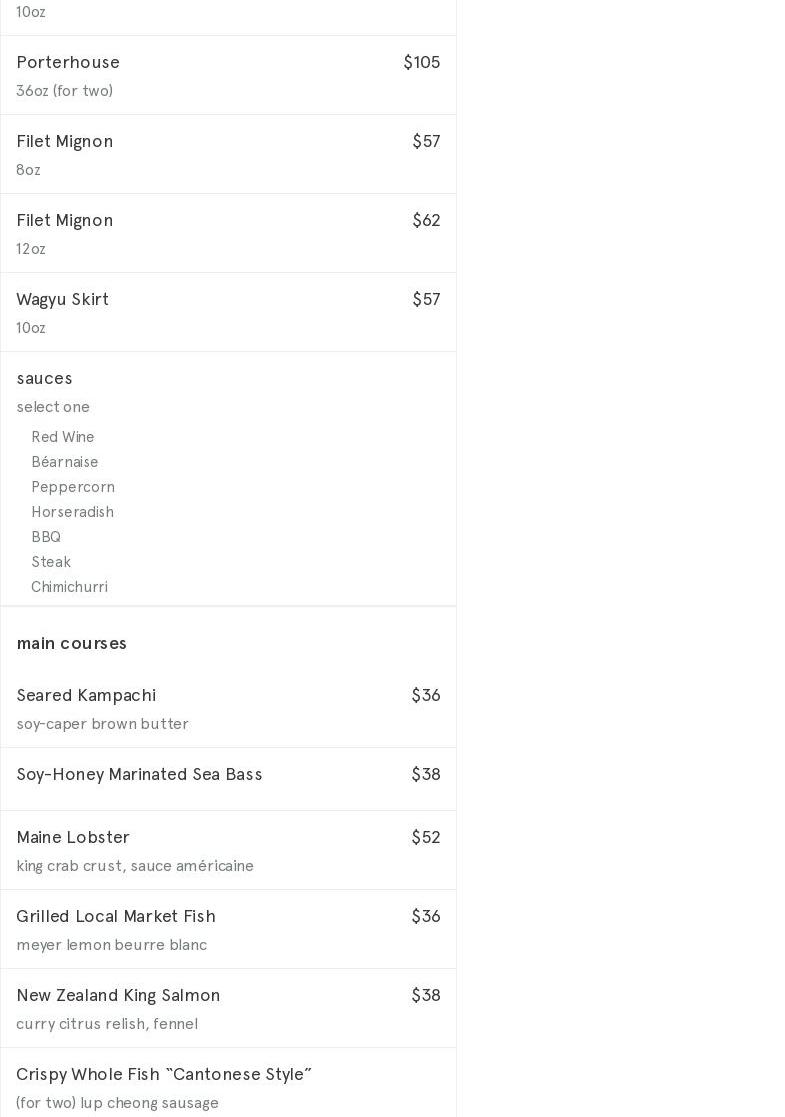Viewport: 785px width, 1117px height.
Task: Open the Seared Kampachi dish
Action: pyautogui.click(x=86, y=696)
